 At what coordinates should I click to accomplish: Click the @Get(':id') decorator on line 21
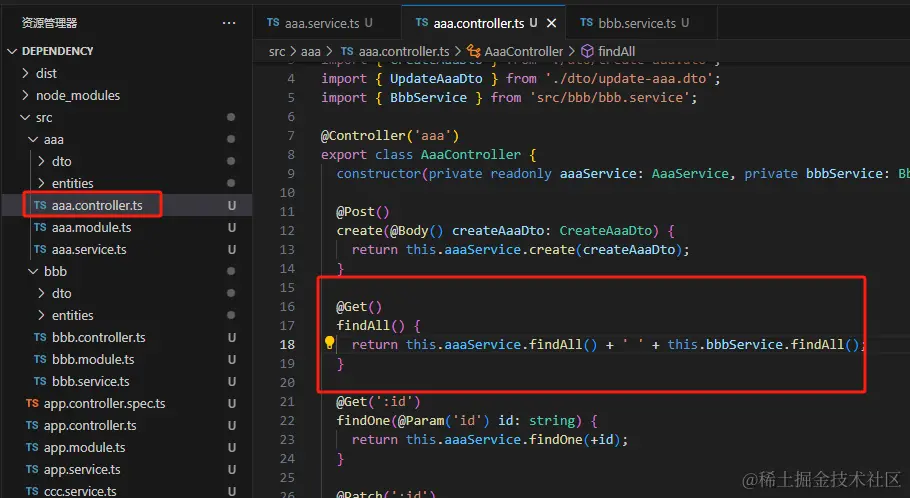pyautogui.click(x=378, y=402)
